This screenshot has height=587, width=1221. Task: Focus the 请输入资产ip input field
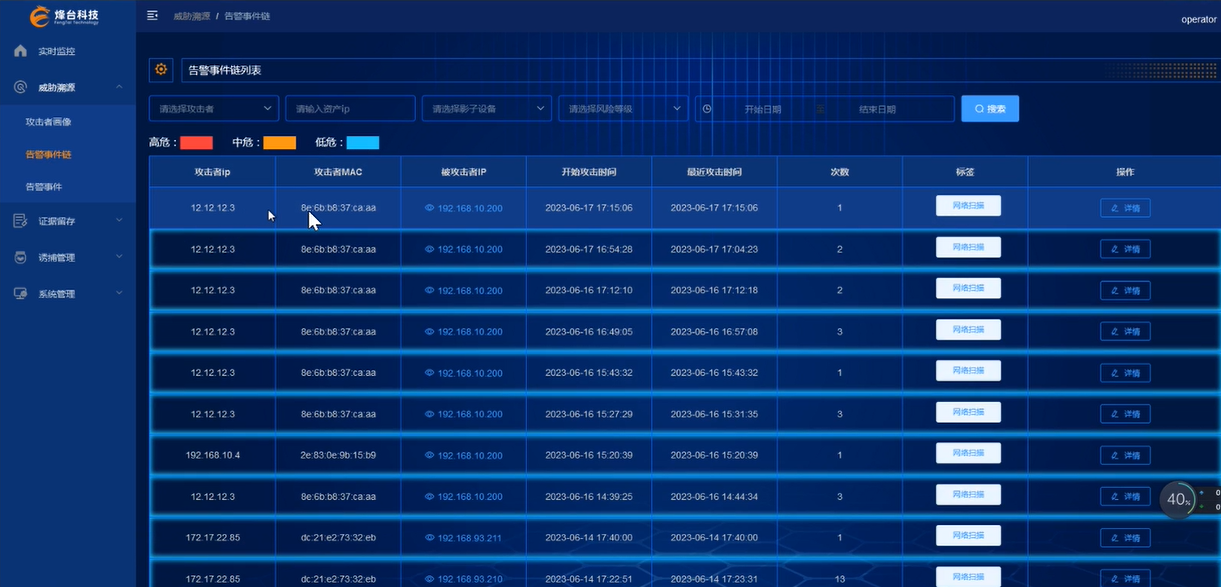(x=350, y=109)
